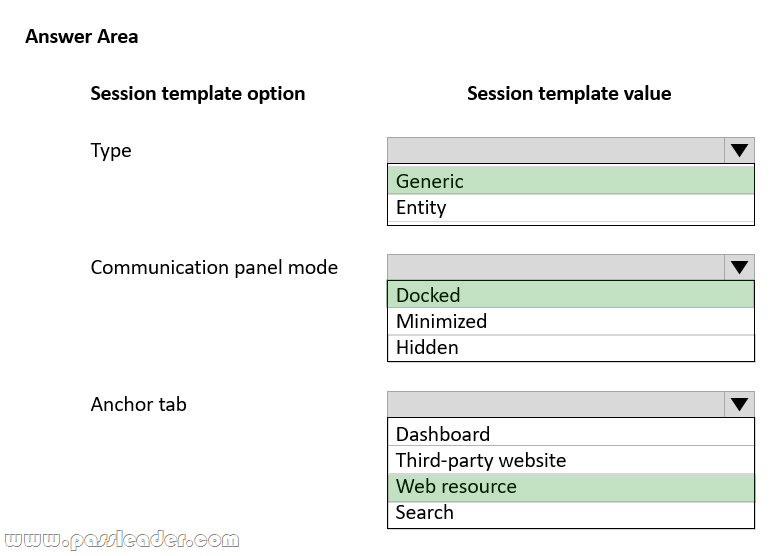Viewport: 782px width, 556px height.
Task: Click the Communication panel mode label
Action: pyautogui.click(x=214, y=268)
